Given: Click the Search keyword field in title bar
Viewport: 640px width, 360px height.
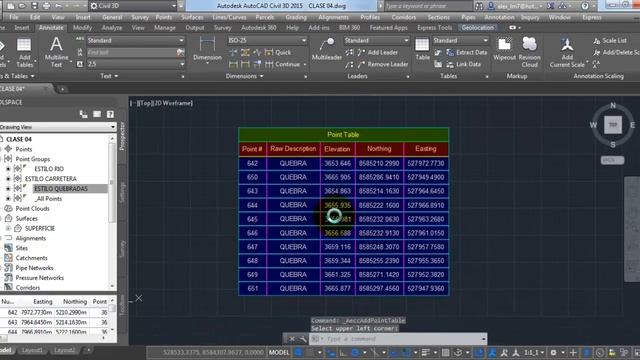Looking at the screenshot, I should point(428,6).
